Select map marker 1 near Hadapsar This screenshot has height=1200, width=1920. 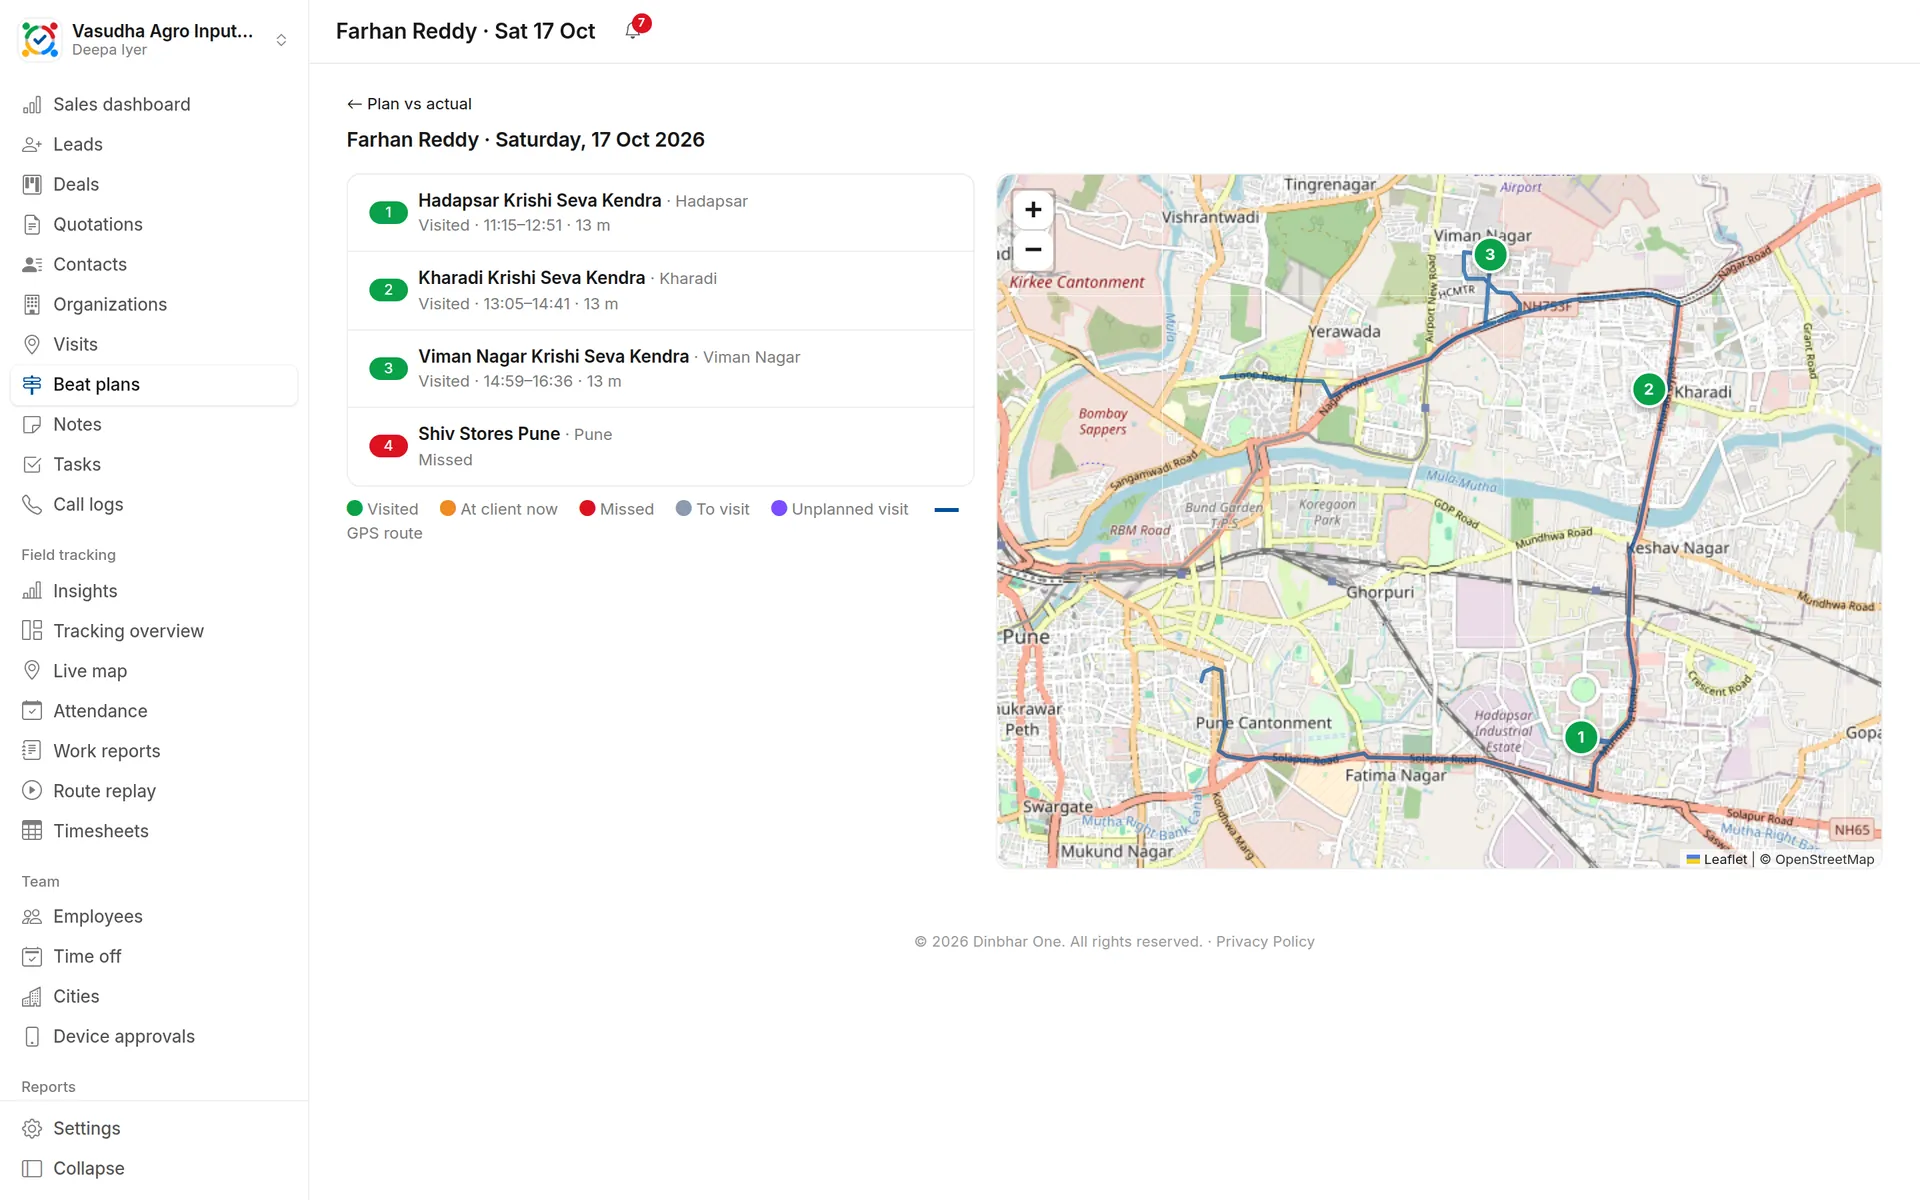click(x=1581, y=738)
